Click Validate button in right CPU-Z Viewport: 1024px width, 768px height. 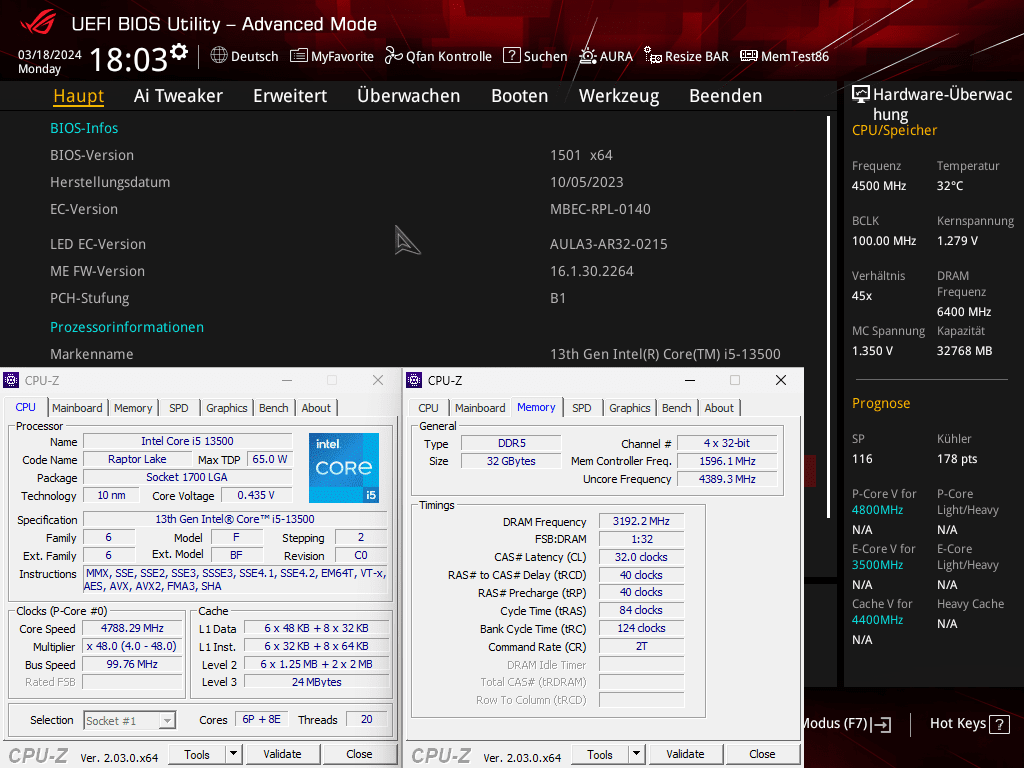coord(685,754)
